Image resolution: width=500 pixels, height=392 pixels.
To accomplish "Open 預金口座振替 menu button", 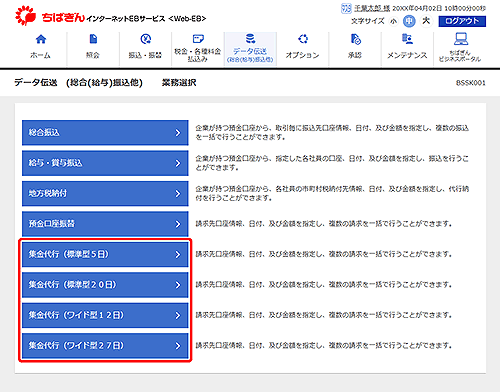I will point(105,224).
